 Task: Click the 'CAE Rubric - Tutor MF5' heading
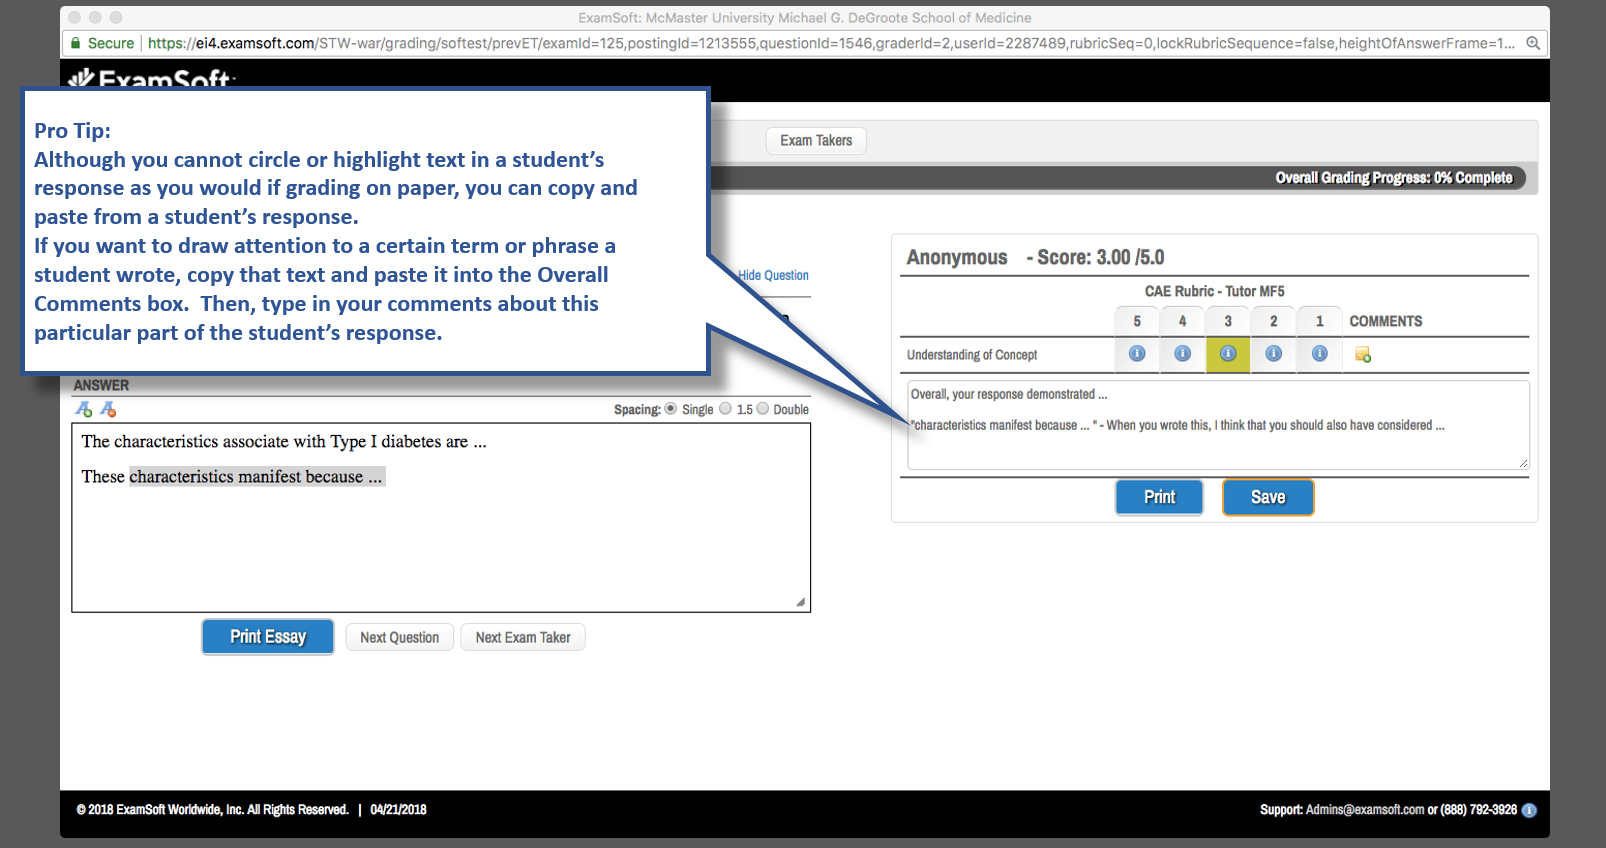click(1215, 291)
